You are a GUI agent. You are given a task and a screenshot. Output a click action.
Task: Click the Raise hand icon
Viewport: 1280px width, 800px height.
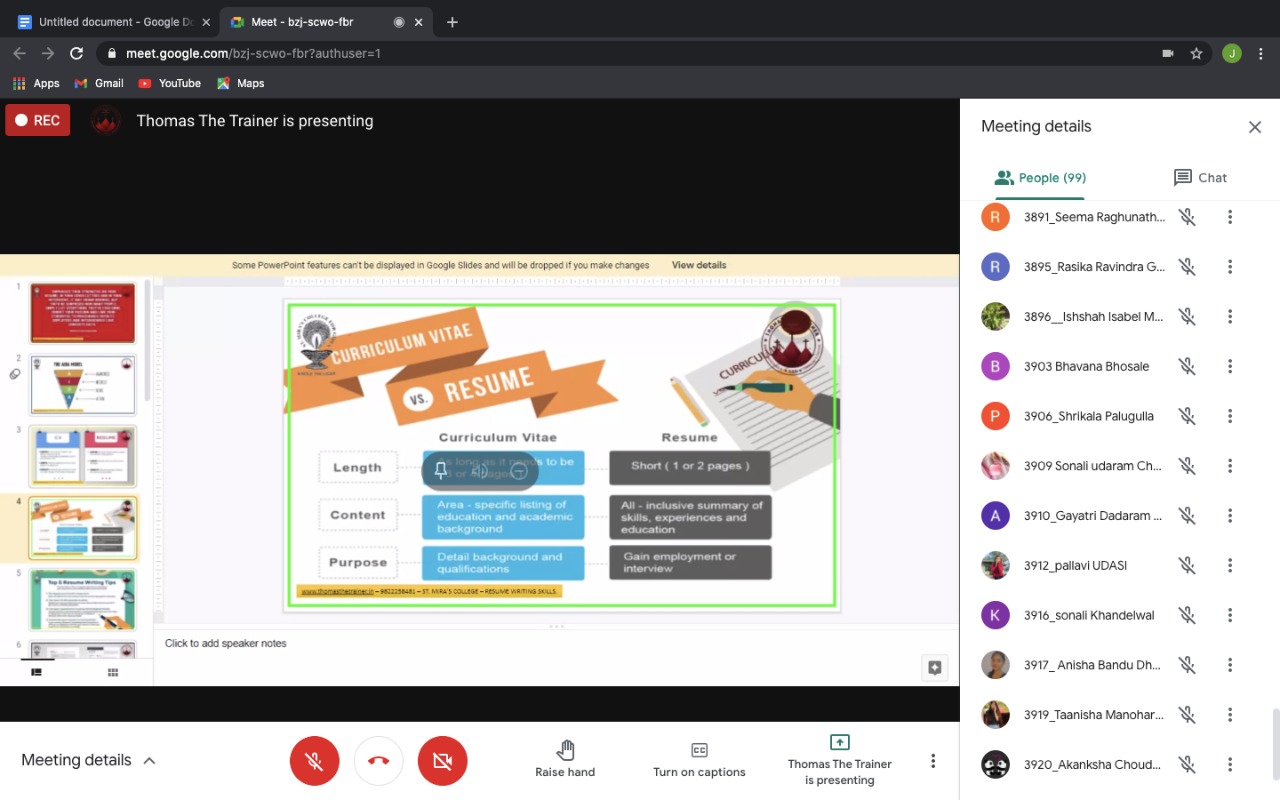click(x=565, y=750)
